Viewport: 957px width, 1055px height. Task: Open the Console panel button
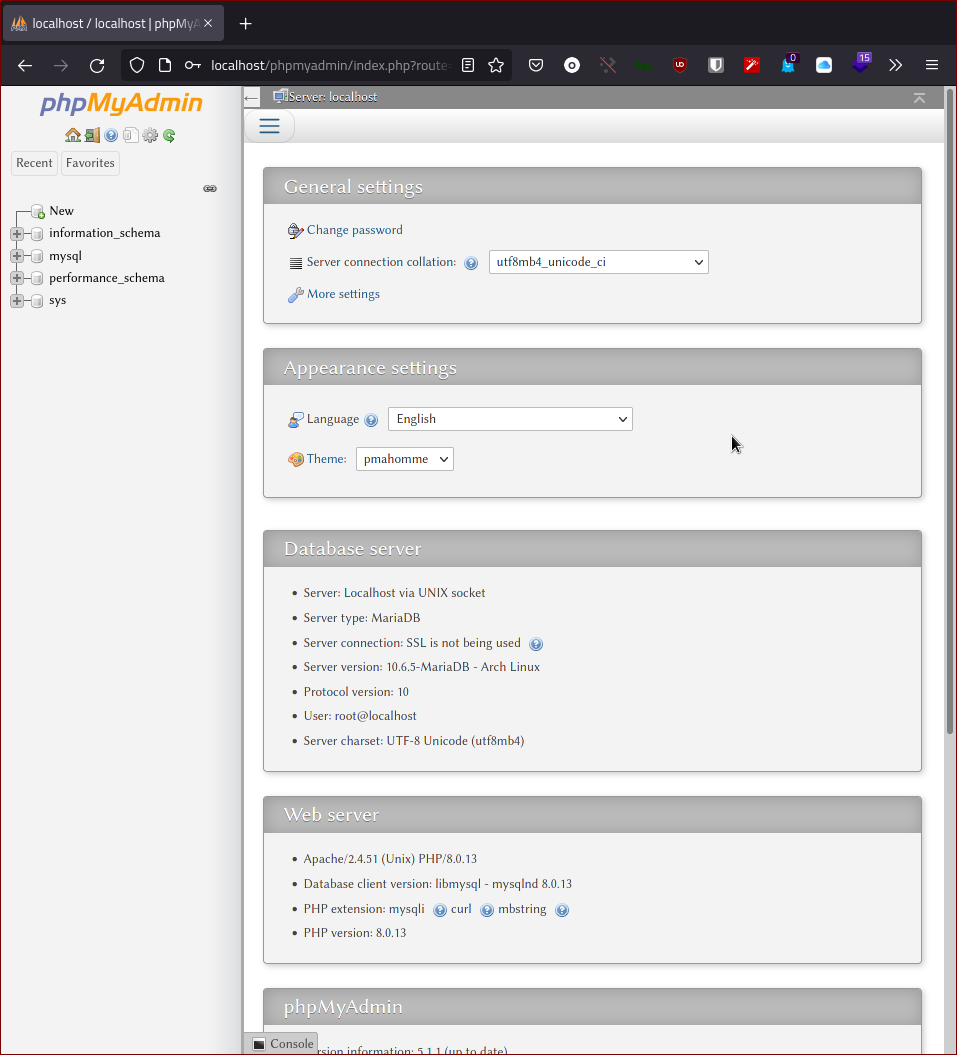[x=283, y=1044]
